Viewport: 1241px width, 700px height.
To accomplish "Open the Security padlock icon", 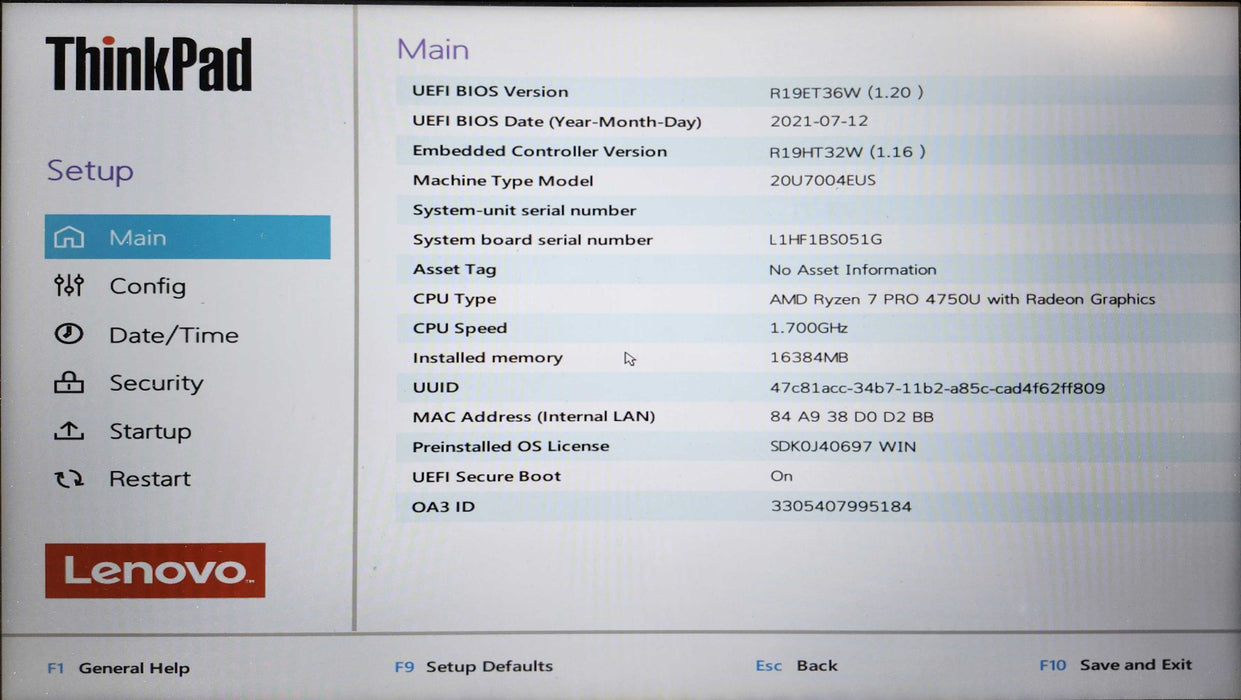I will pyautogui.click(x=70, y=382).
